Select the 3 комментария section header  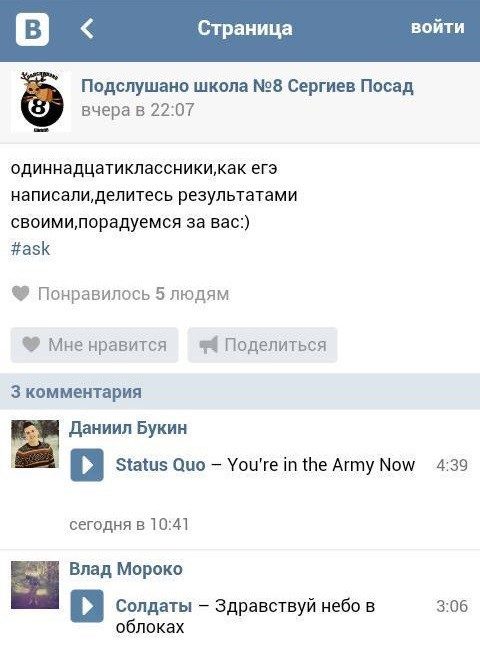240,391
